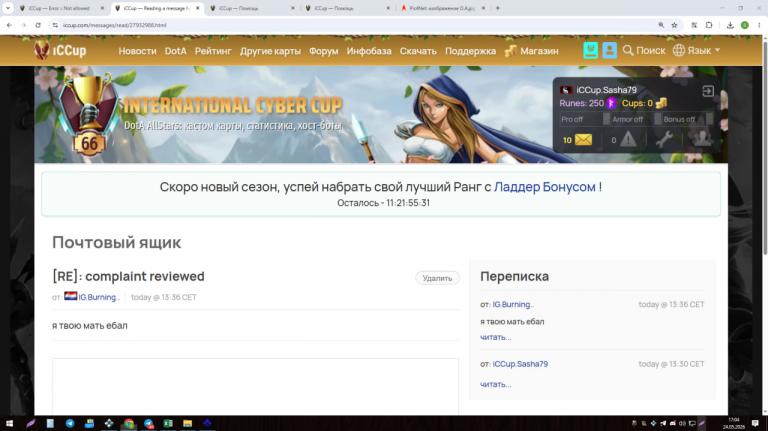Open a new browser tab

pos(498,8)
